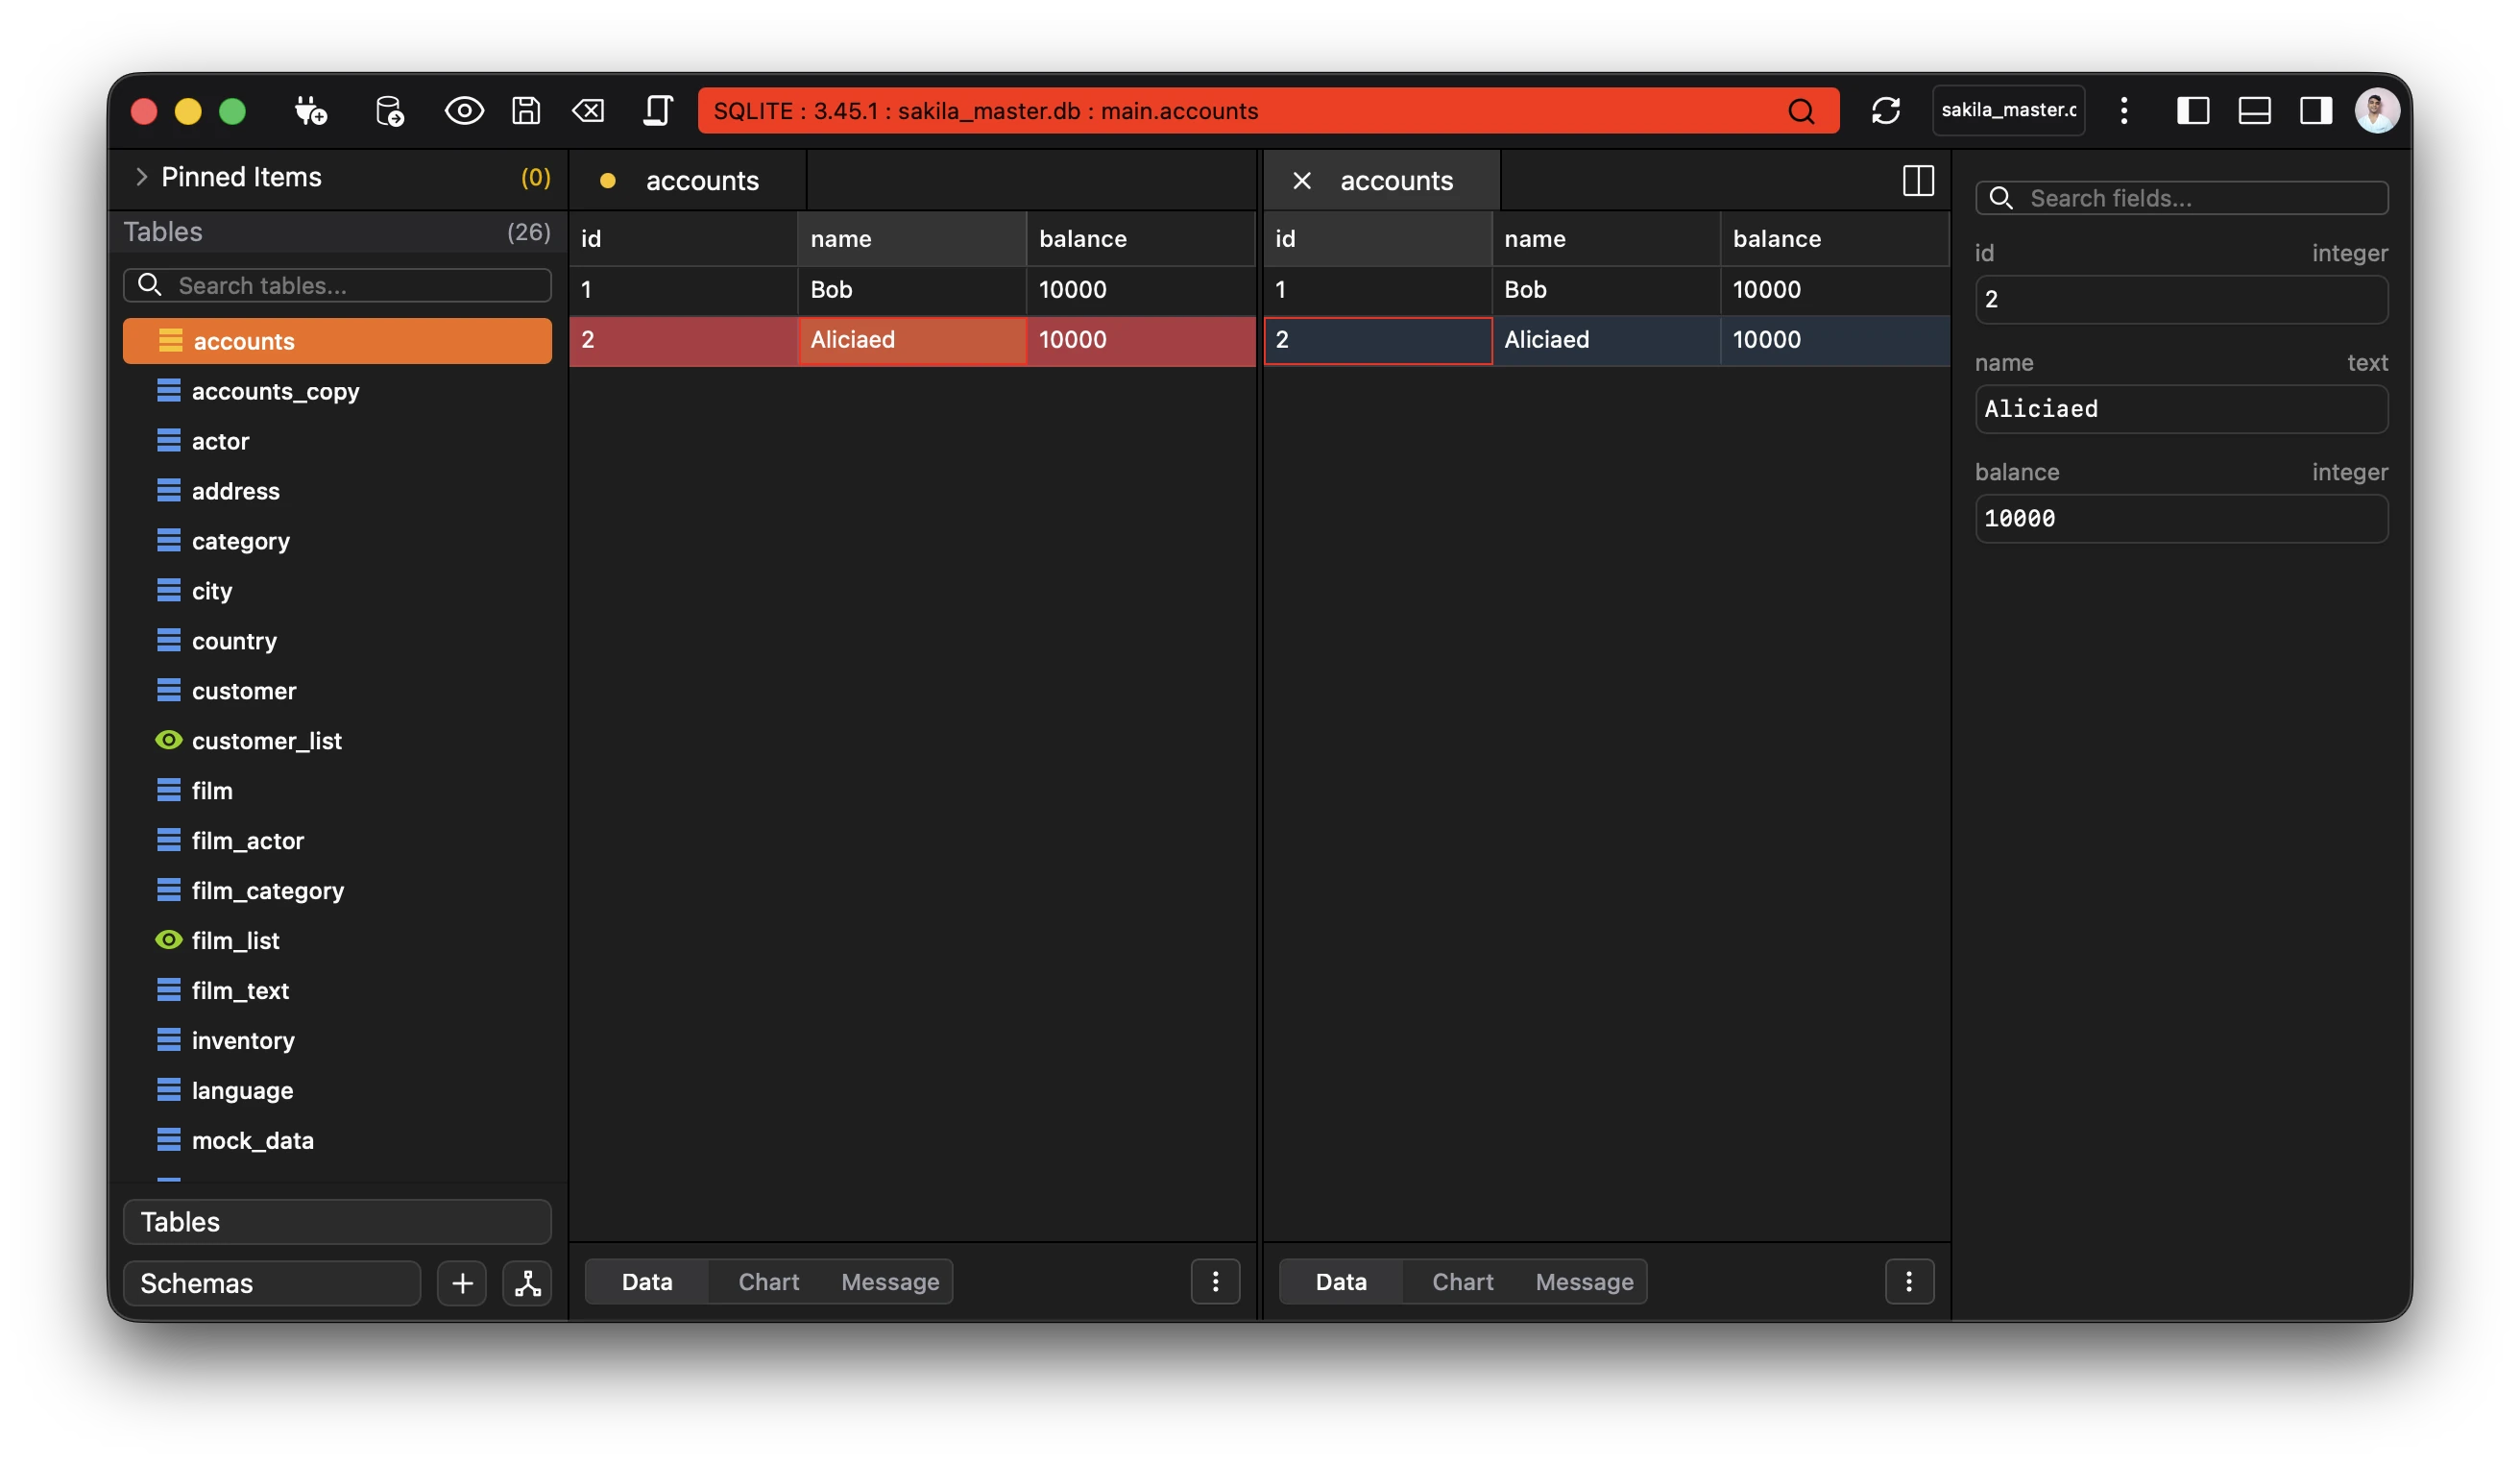Switch to Chart tab in left pane

click(x=768, y=1282)
